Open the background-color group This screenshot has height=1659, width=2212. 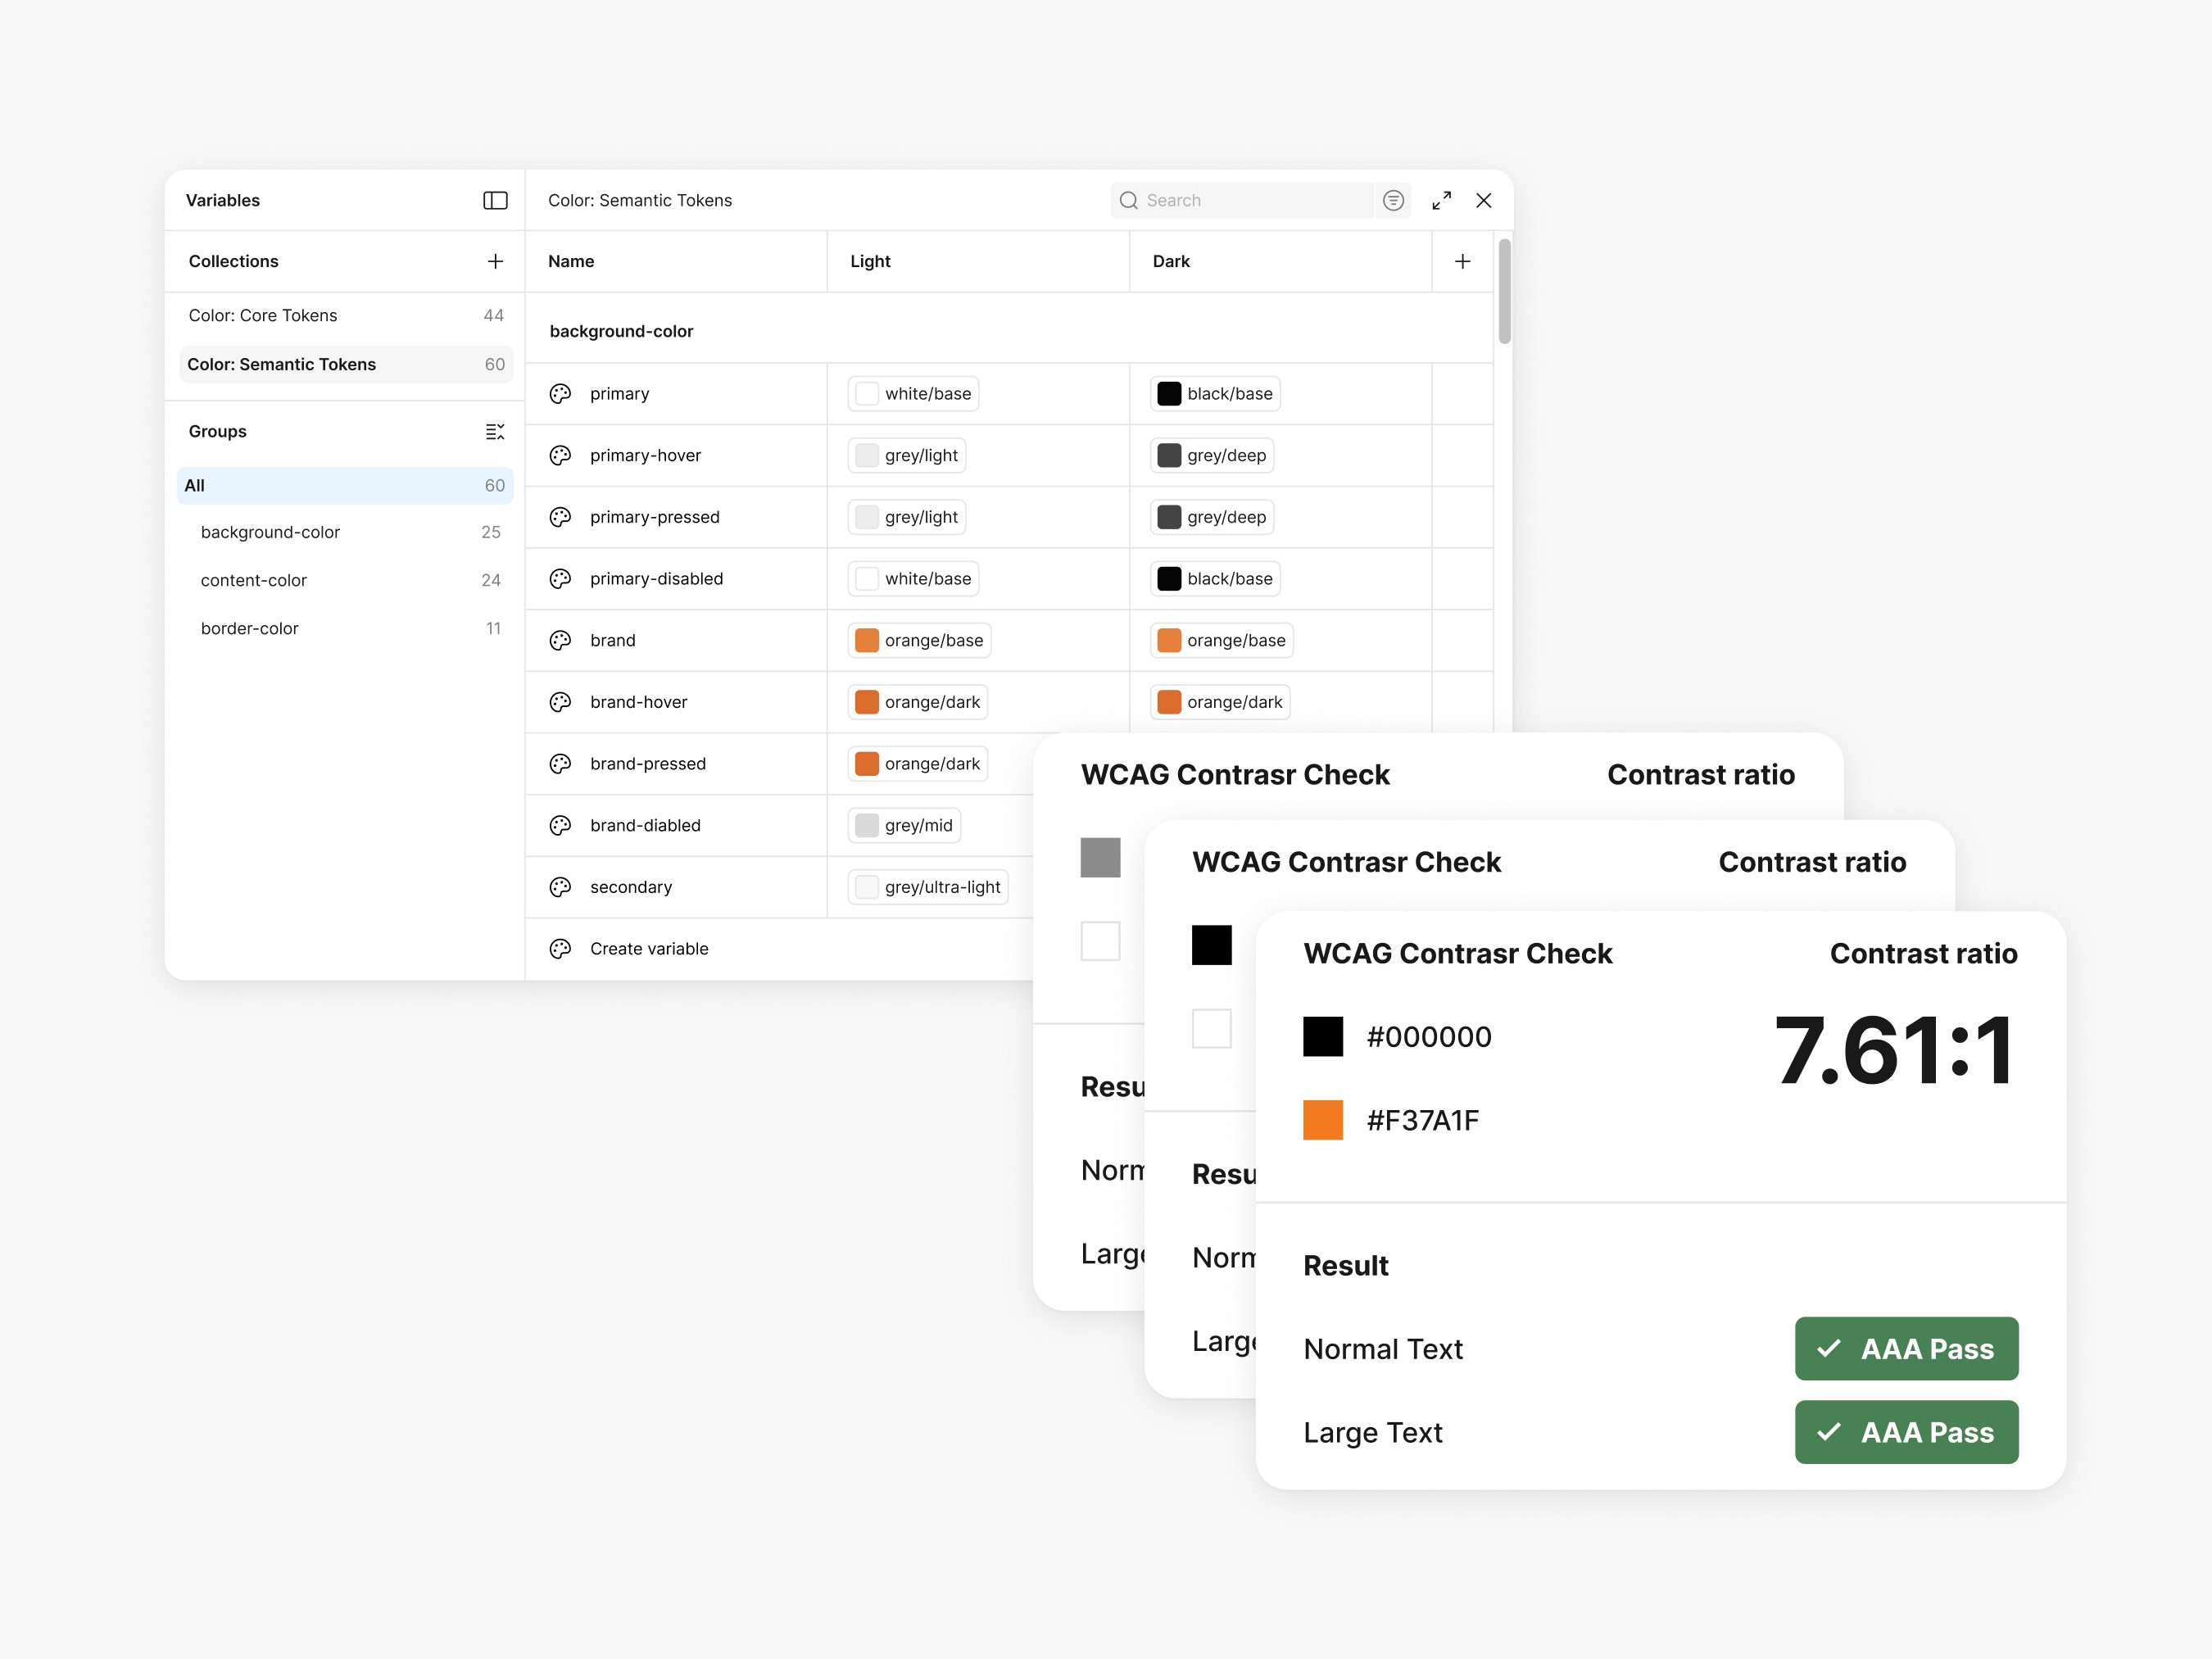pos(270,532)
